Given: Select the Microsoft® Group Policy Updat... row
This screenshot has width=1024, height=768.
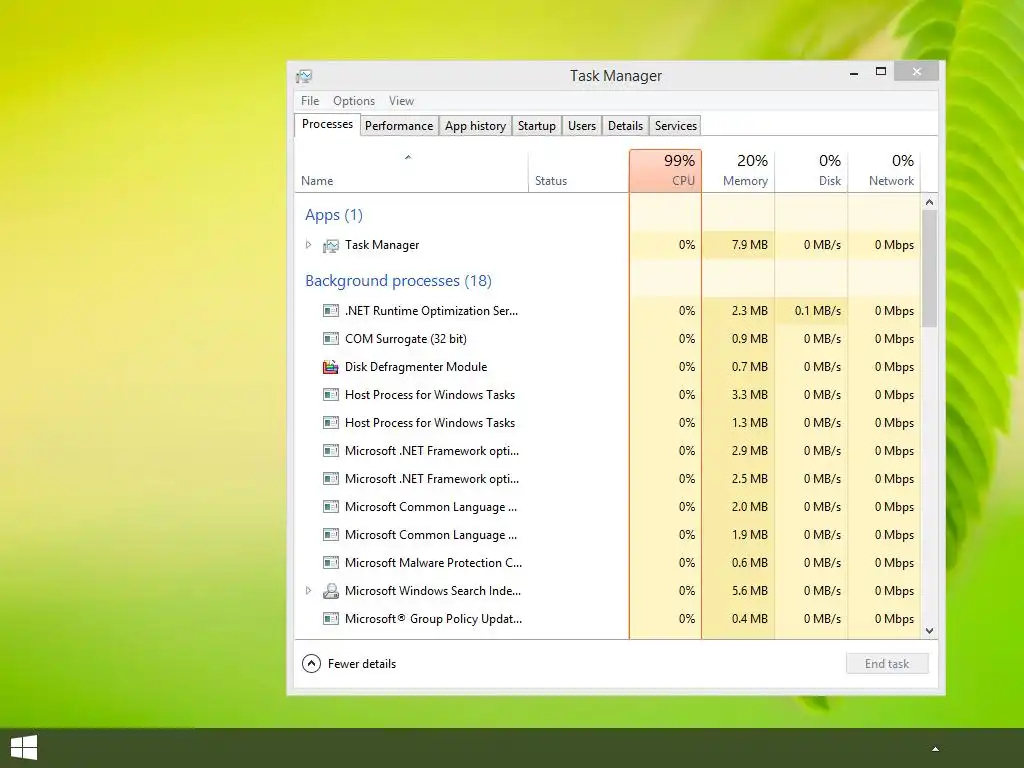Looking at the screenshot, I should [607, 619].
